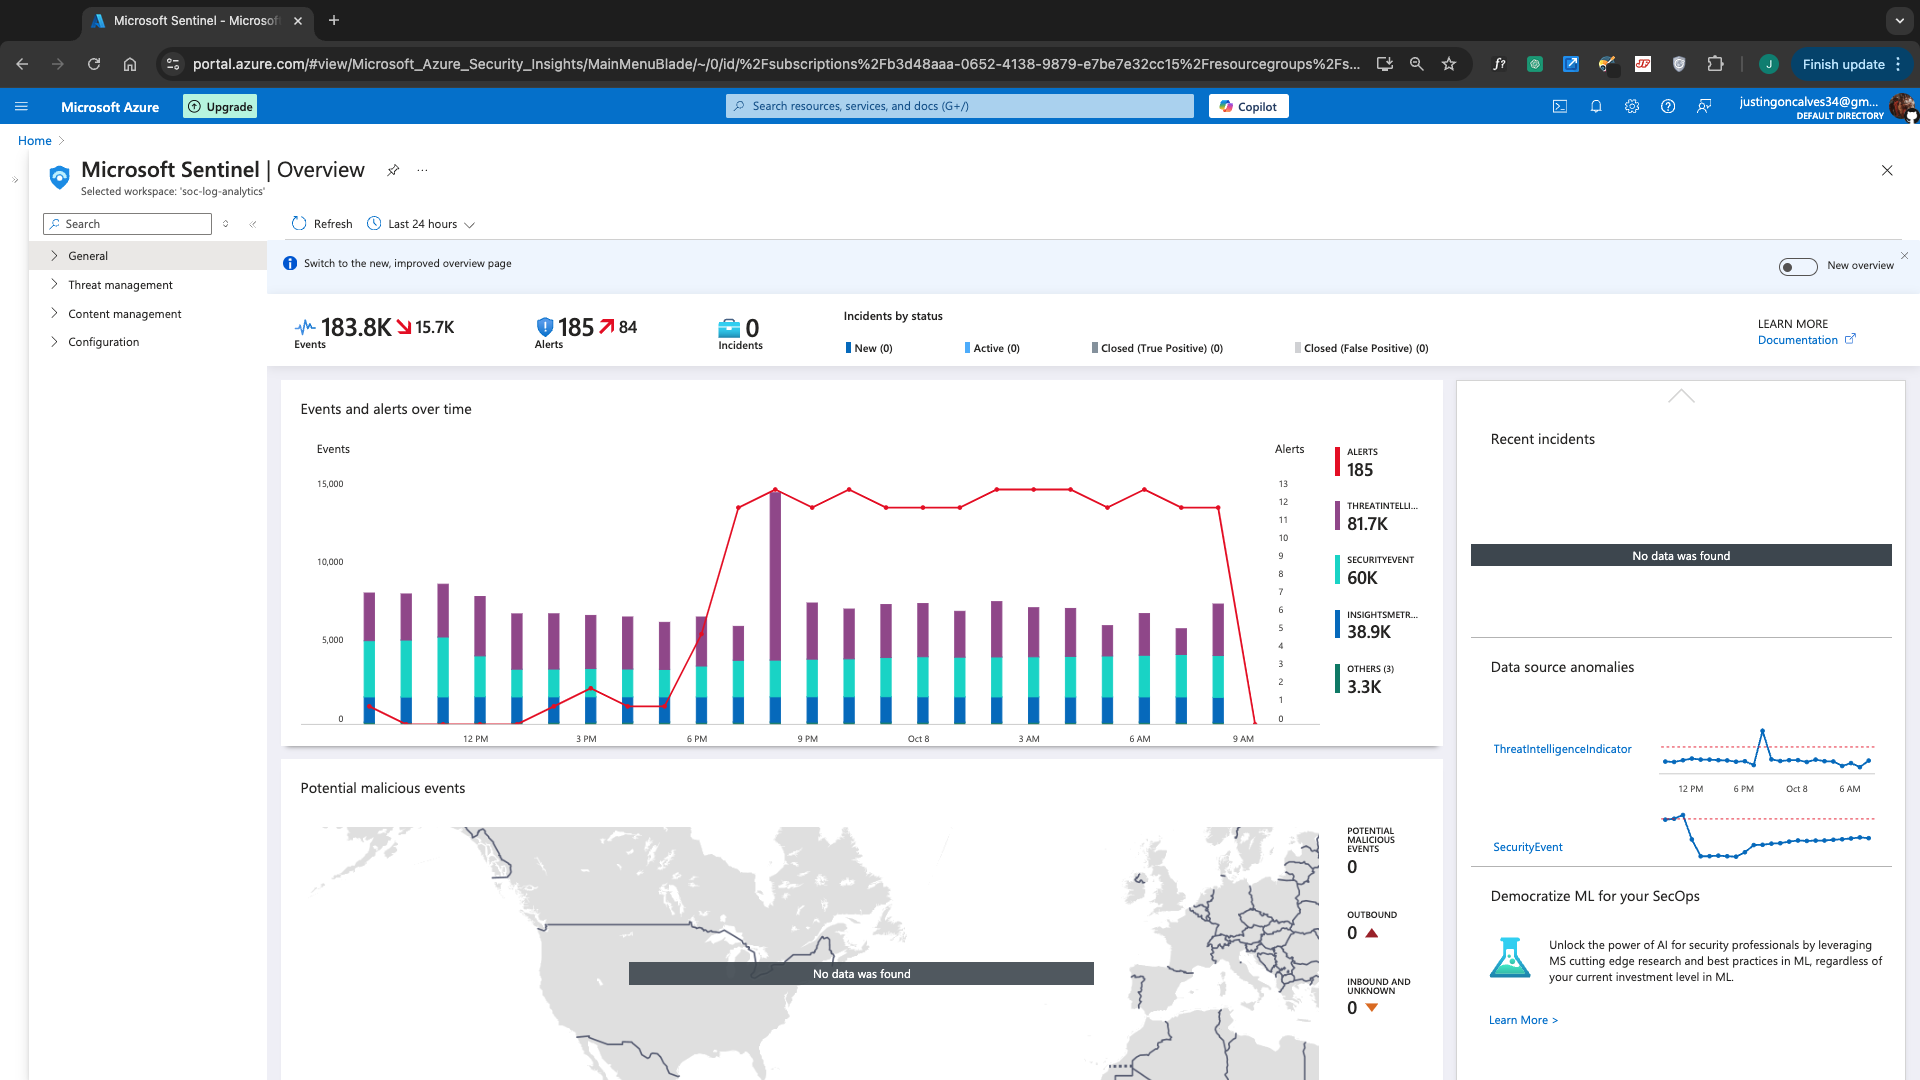The width and height of the screenshot is (1920, 1080).
Task: Open ThreatIntelligenceIndicator anomaly link
Action: click(1562, 749)
